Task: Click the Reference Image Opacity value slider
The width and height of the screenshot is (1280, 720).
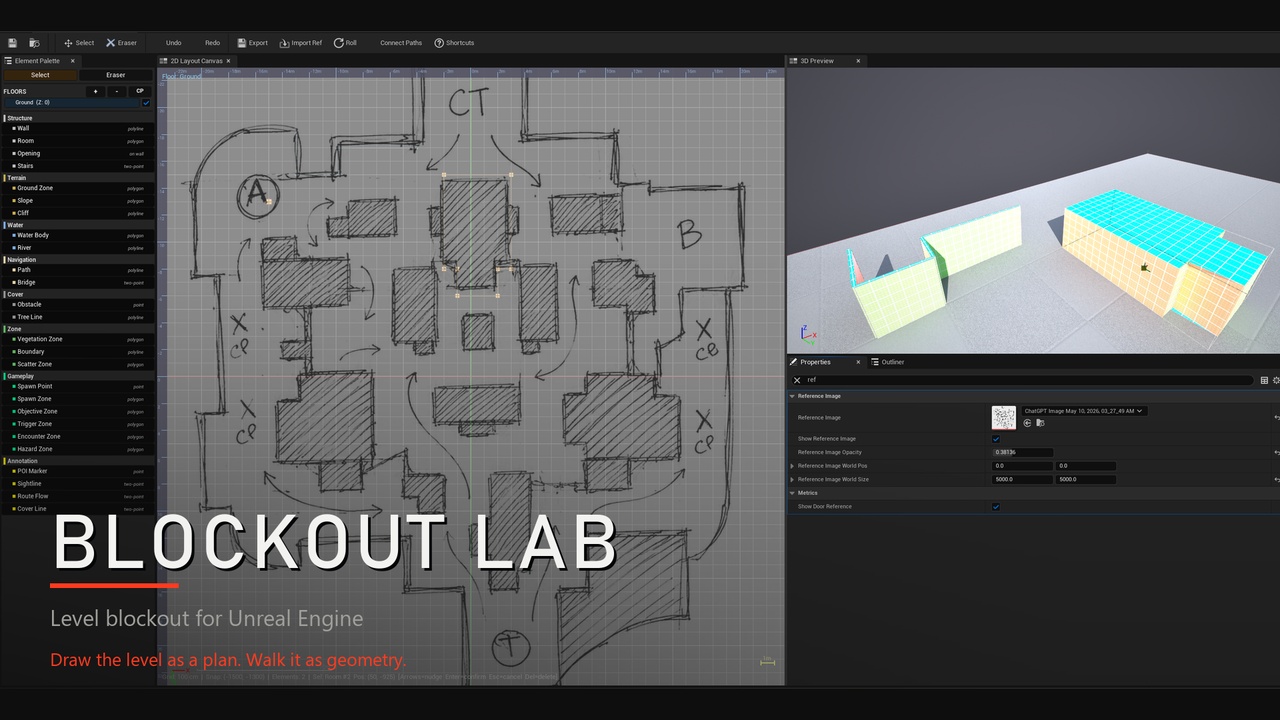Action: [x=1022, y=452]
